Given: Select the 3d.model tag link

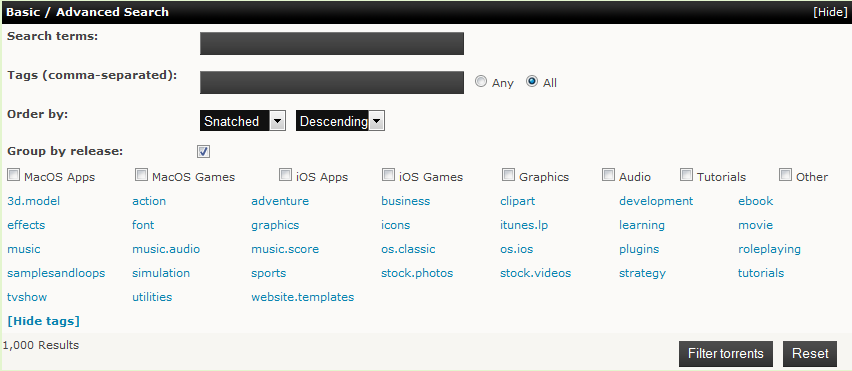Looking at the screenshot, I should coord(34,201).
